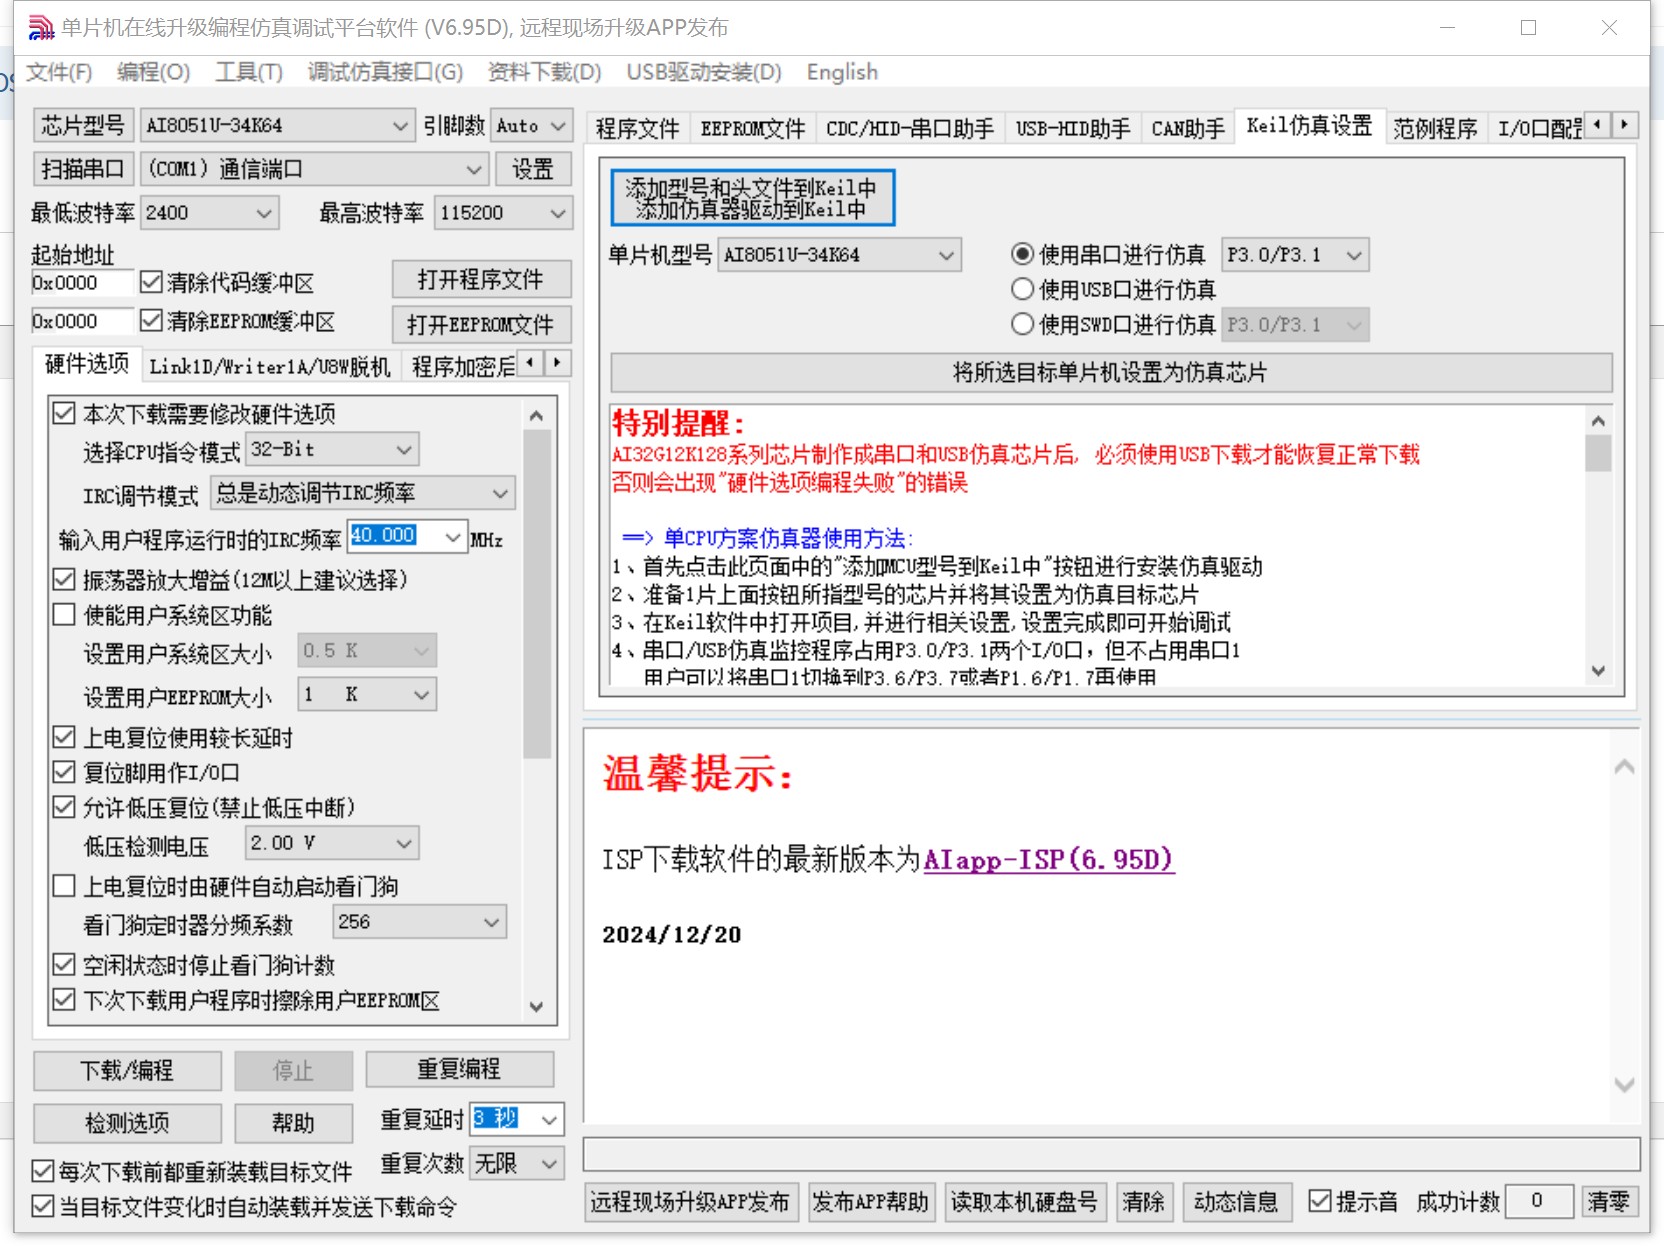Select 使用SWD口进行仿真 radio button
Viewport: 1664px width, 1246px height.
tap(1022, 324)
